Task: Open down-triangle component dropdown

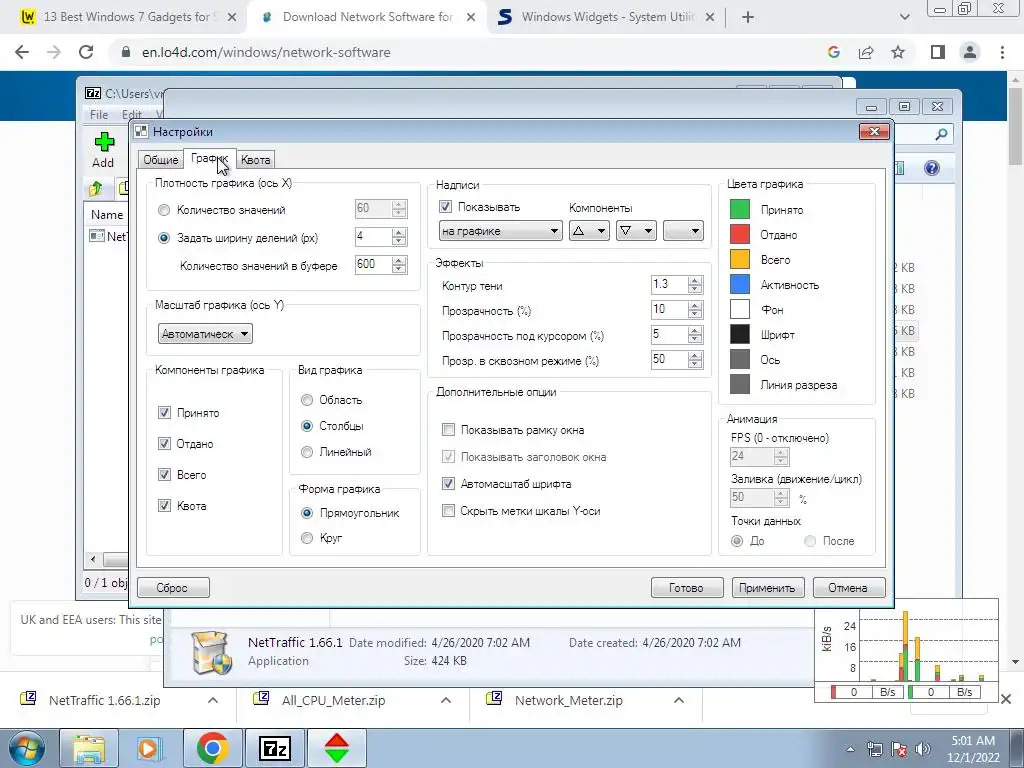Action: 636,231
